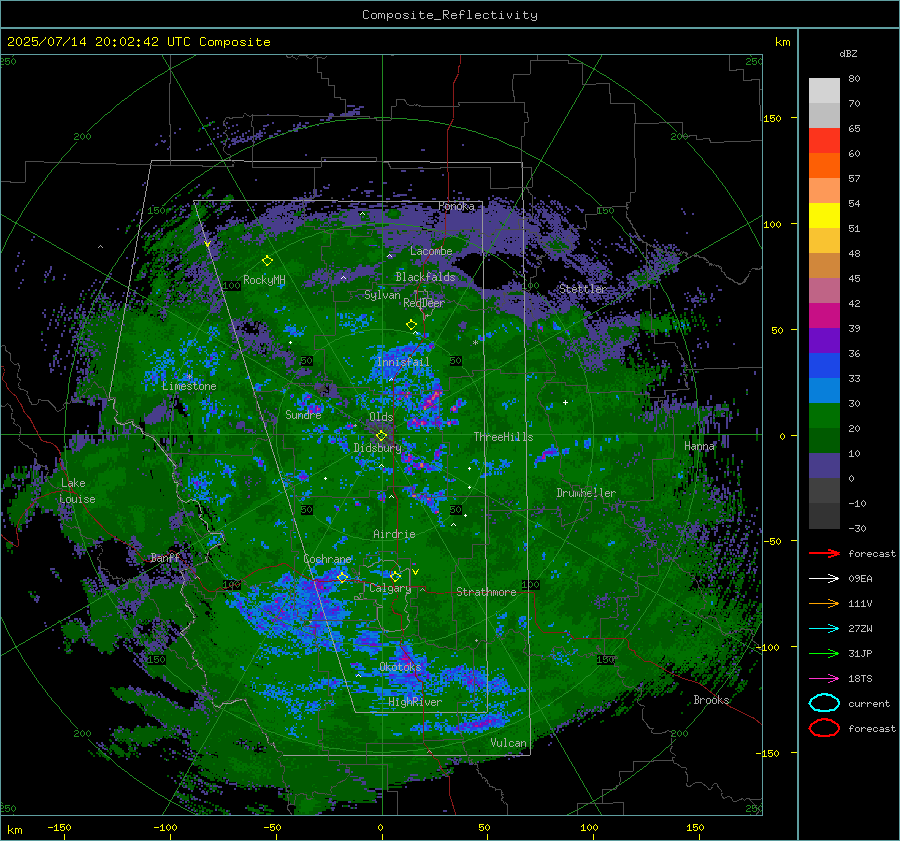
Task: Click the Sylvan label
Action: pyautogui.click(x=382, y=295)
